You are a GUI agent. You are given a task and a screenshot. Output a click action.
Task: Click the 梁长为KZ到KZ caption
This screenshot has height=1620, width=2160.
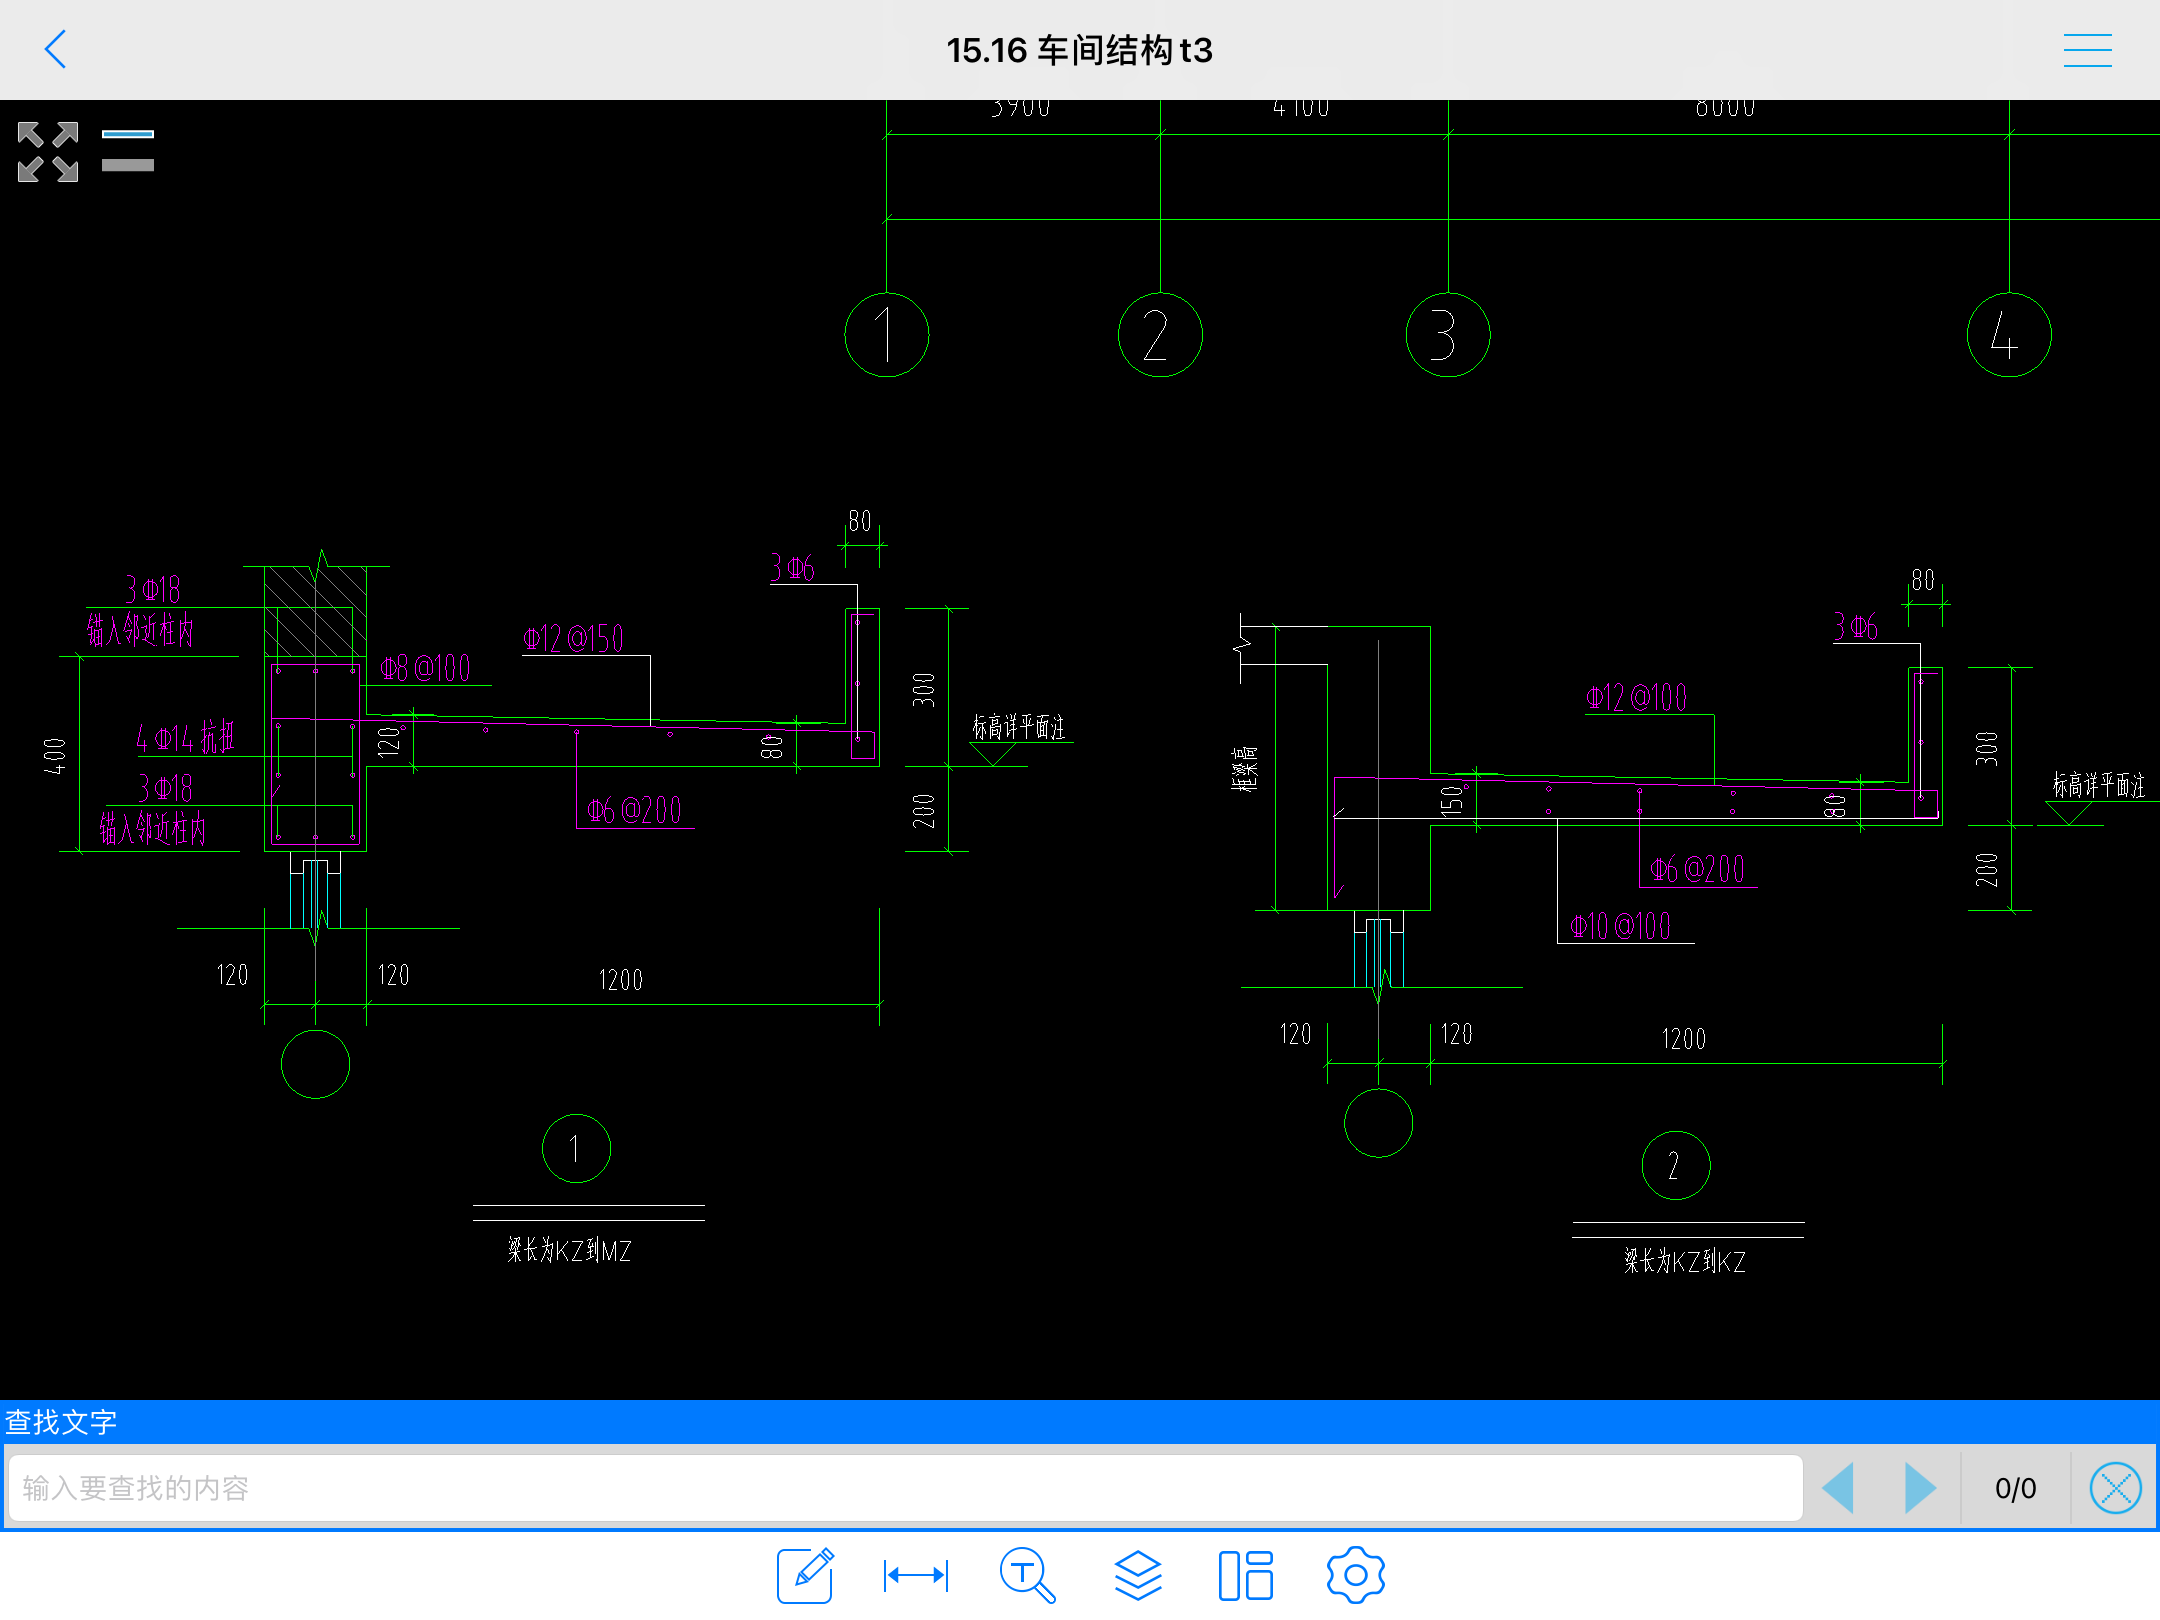(1685, 1261)
